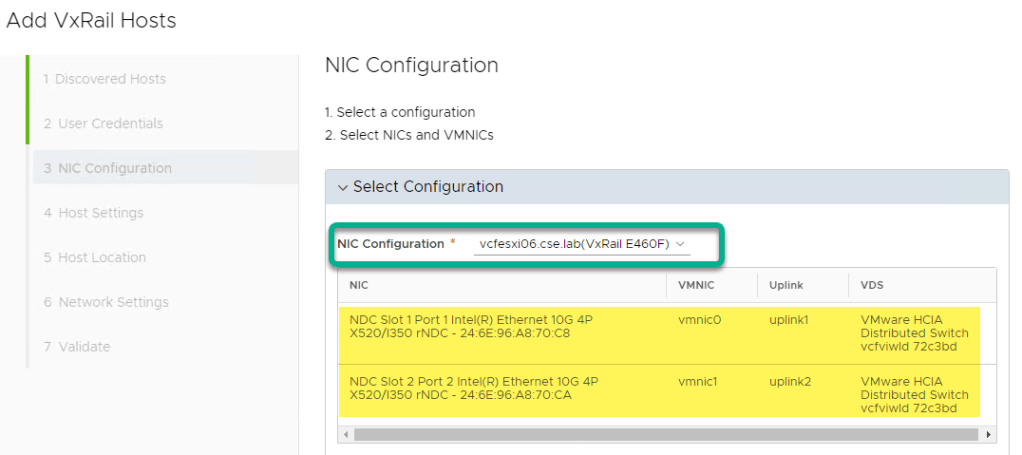
Task: Click the NIC column header
Action: click(359, 285)
